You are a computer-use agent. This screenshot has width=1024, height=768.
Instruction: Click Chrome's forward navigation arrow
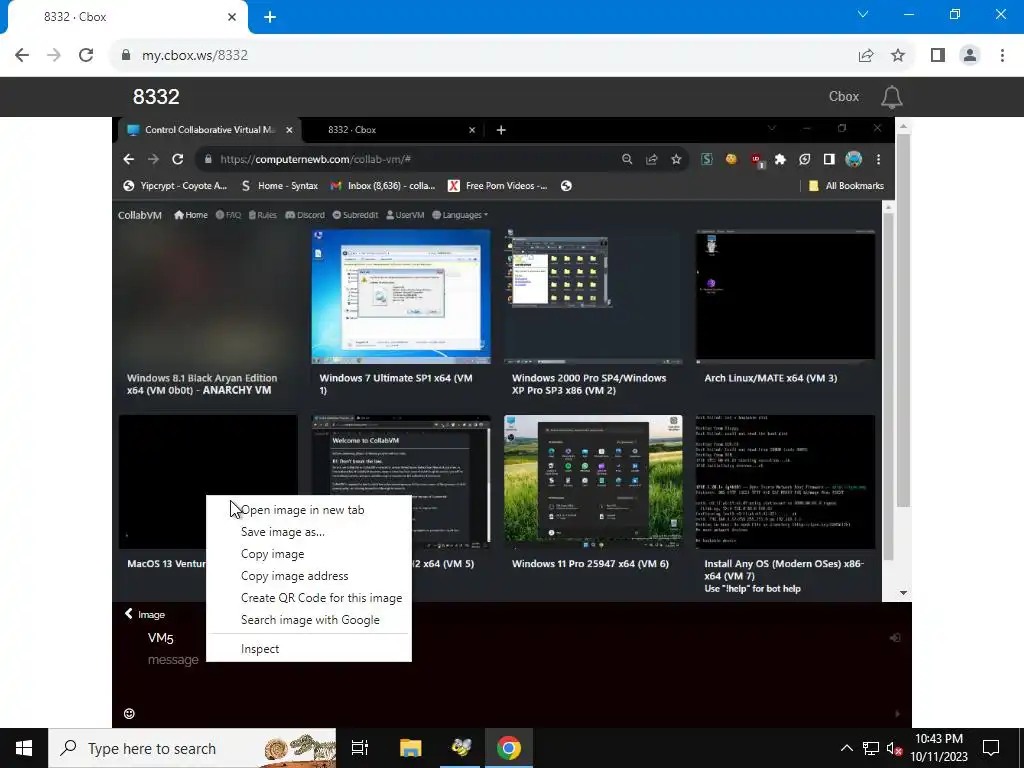click(54, 56)
